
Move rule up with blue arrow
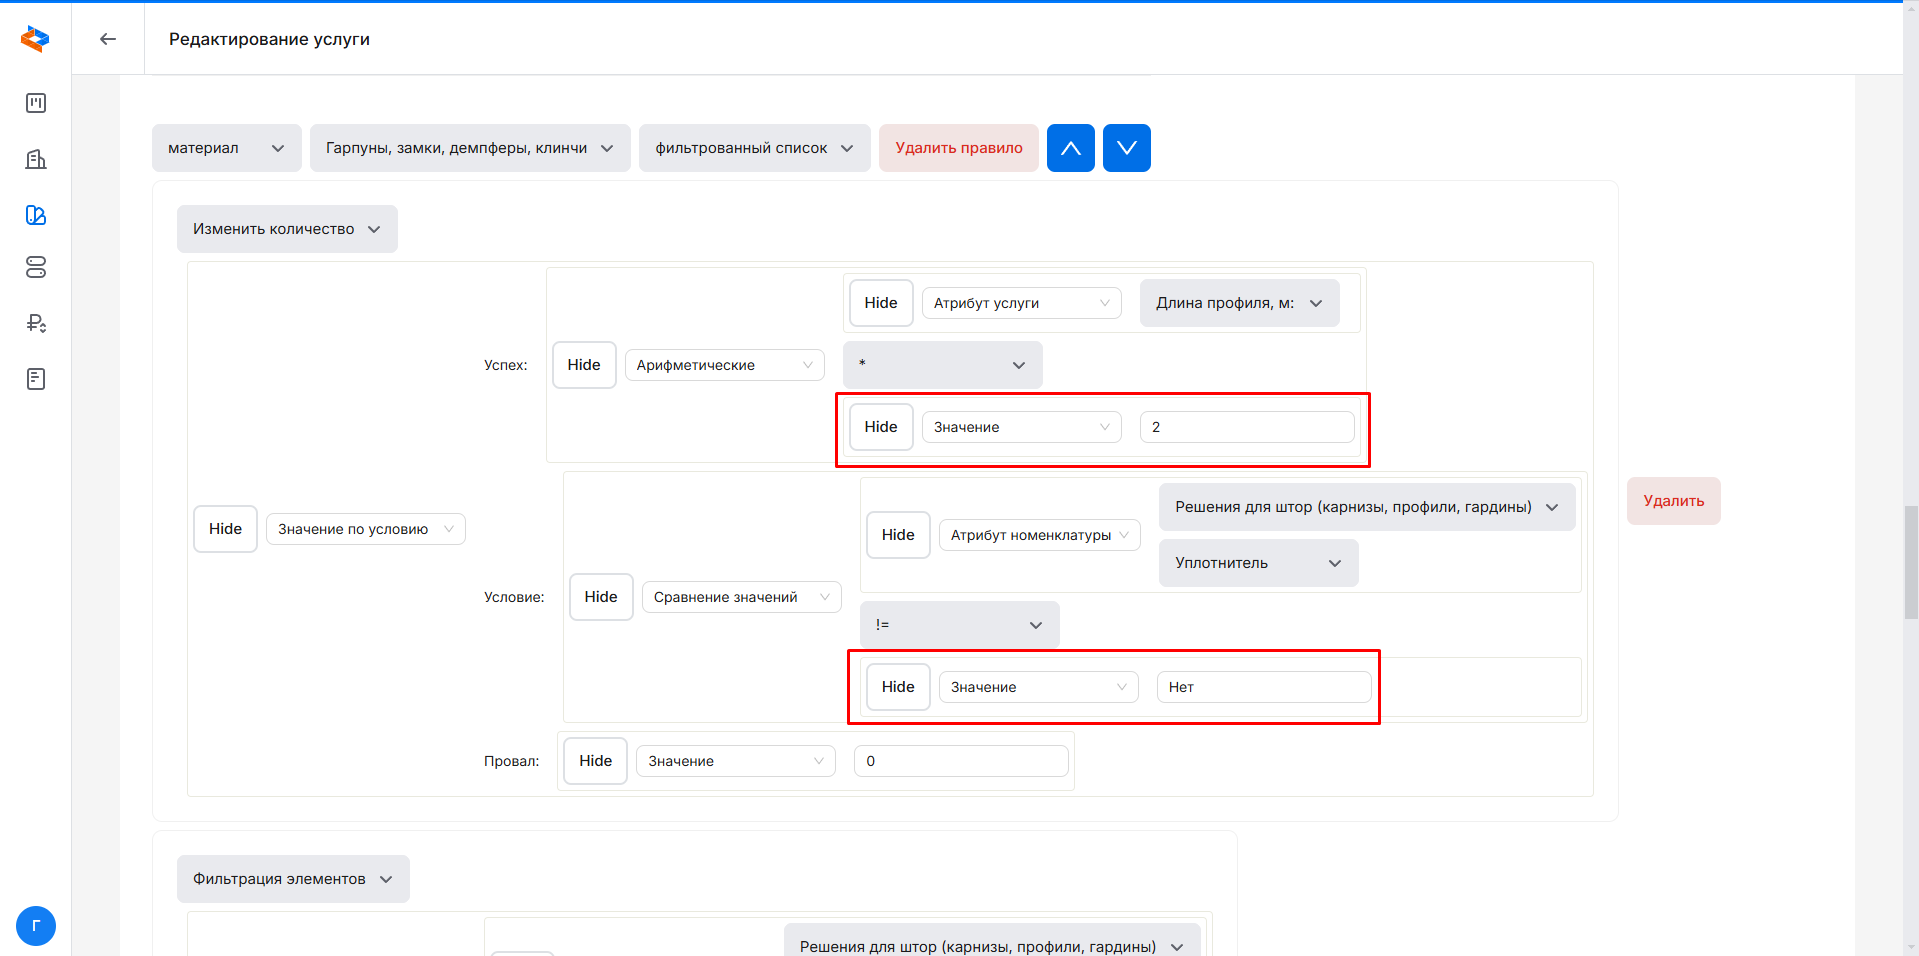tap(1070, 148)
